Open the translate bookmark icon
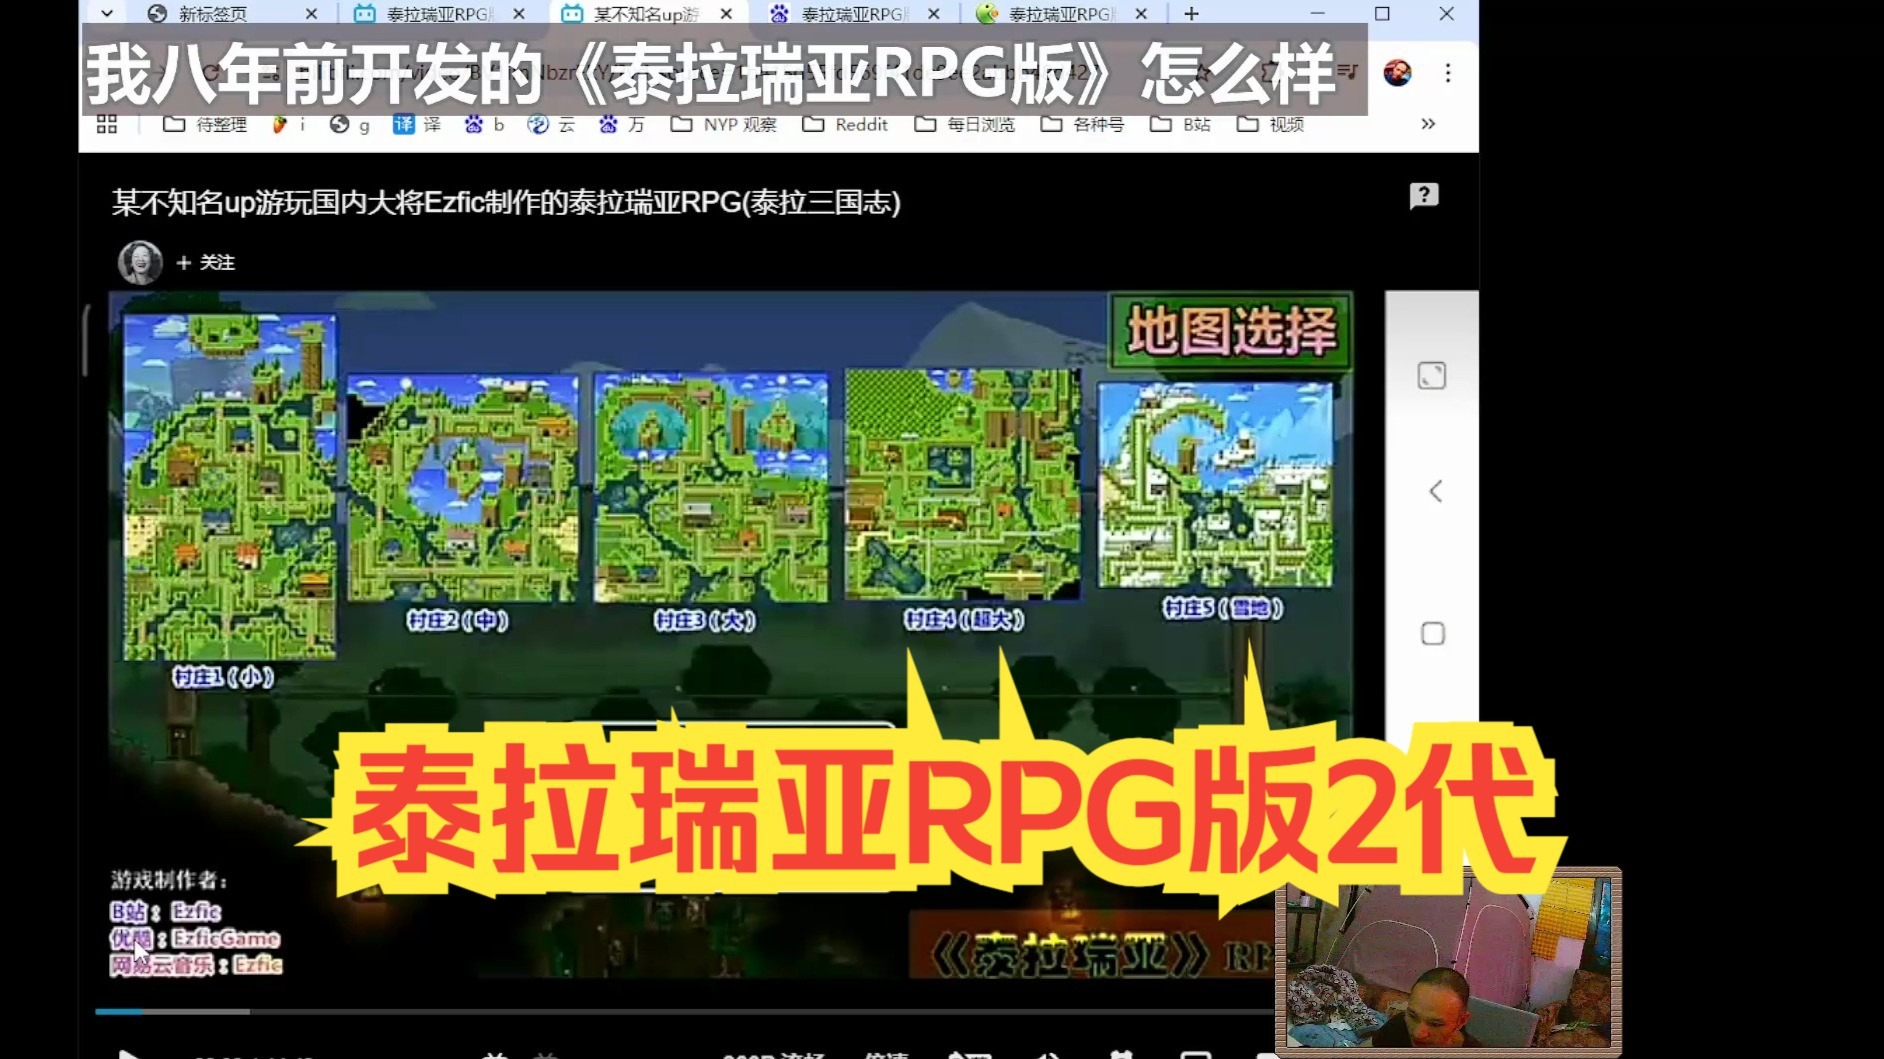Viewport: 1884px width, 1059px height. tap(406, 125)
